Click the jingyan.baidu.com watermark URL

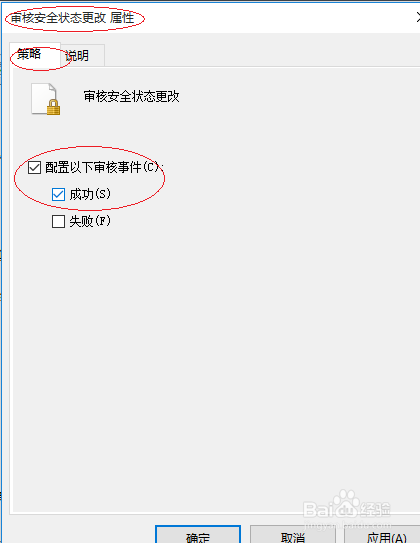tap(347, 525)
